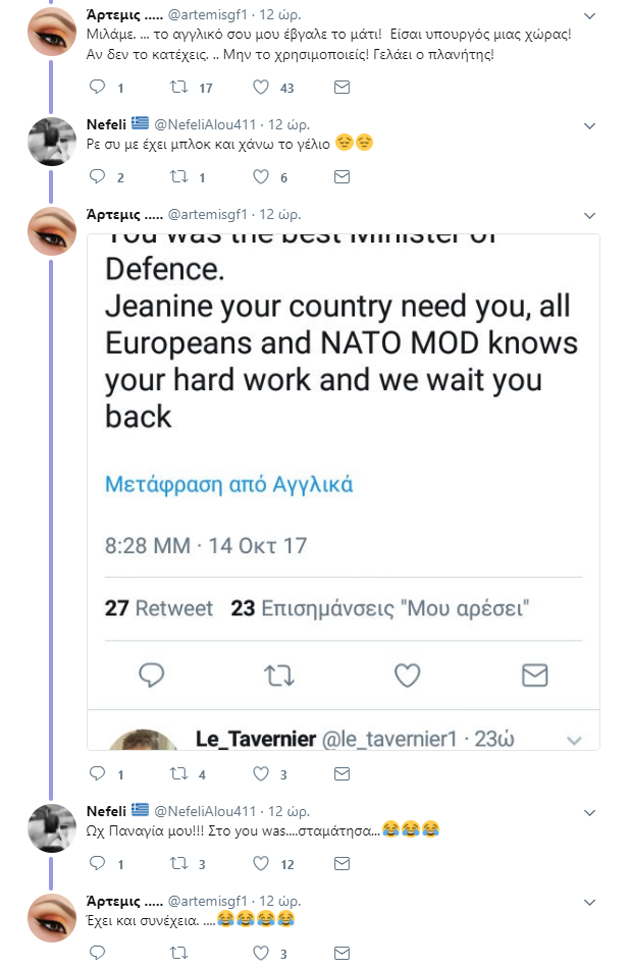Viewport: 630px width, 969px height.
Task: Share Nefeli's 'you was' tweet by message
Action: 341,863
